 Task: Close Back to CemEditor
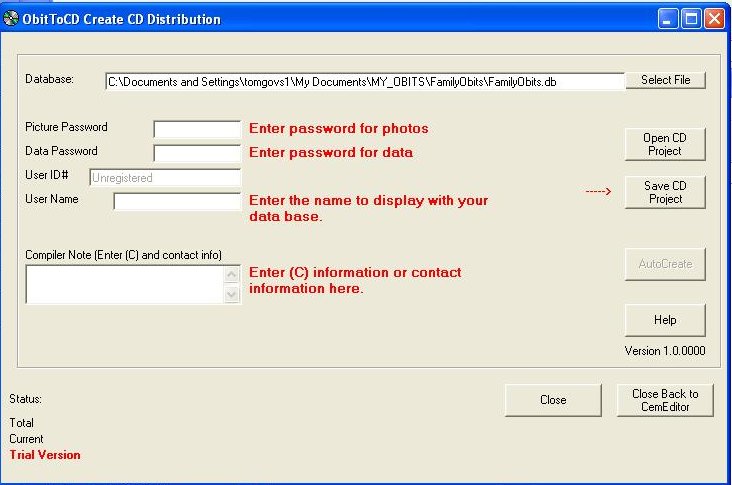(665, 400)
